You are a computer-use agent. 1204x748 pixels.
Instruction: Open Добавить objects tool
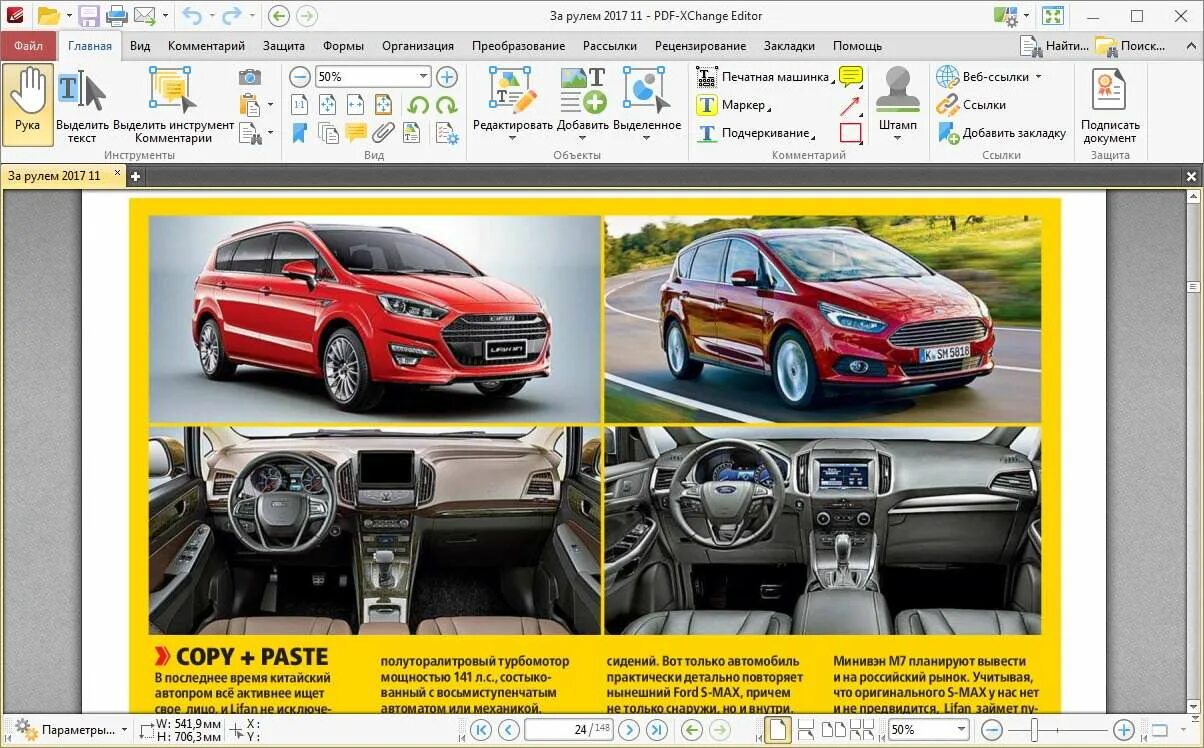coord(582,104)
